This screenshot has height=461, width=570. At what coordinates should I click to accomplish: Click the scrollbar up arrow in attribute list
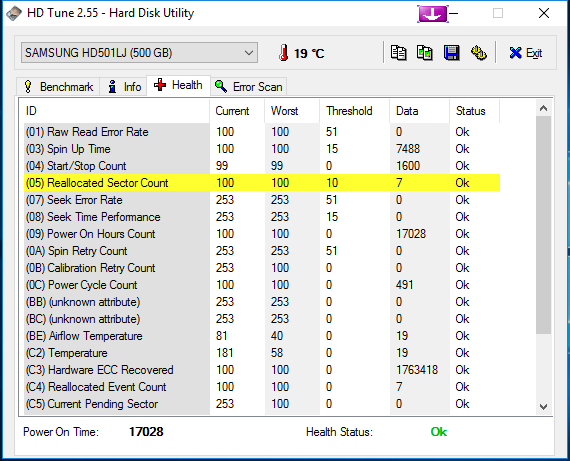(543, 108)
